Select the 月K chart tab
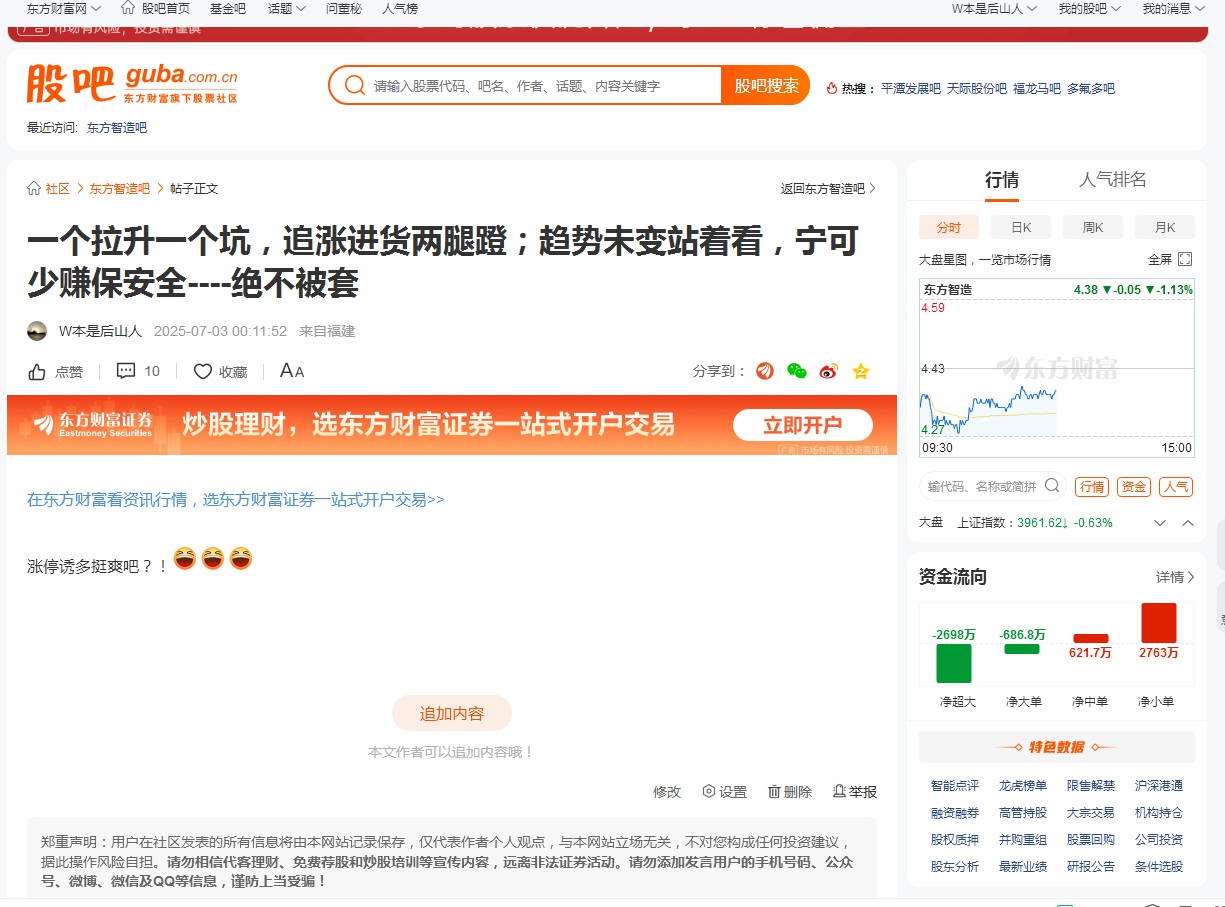The height and width of the screenshot is (907, 1225). (x=1165, y=227)
